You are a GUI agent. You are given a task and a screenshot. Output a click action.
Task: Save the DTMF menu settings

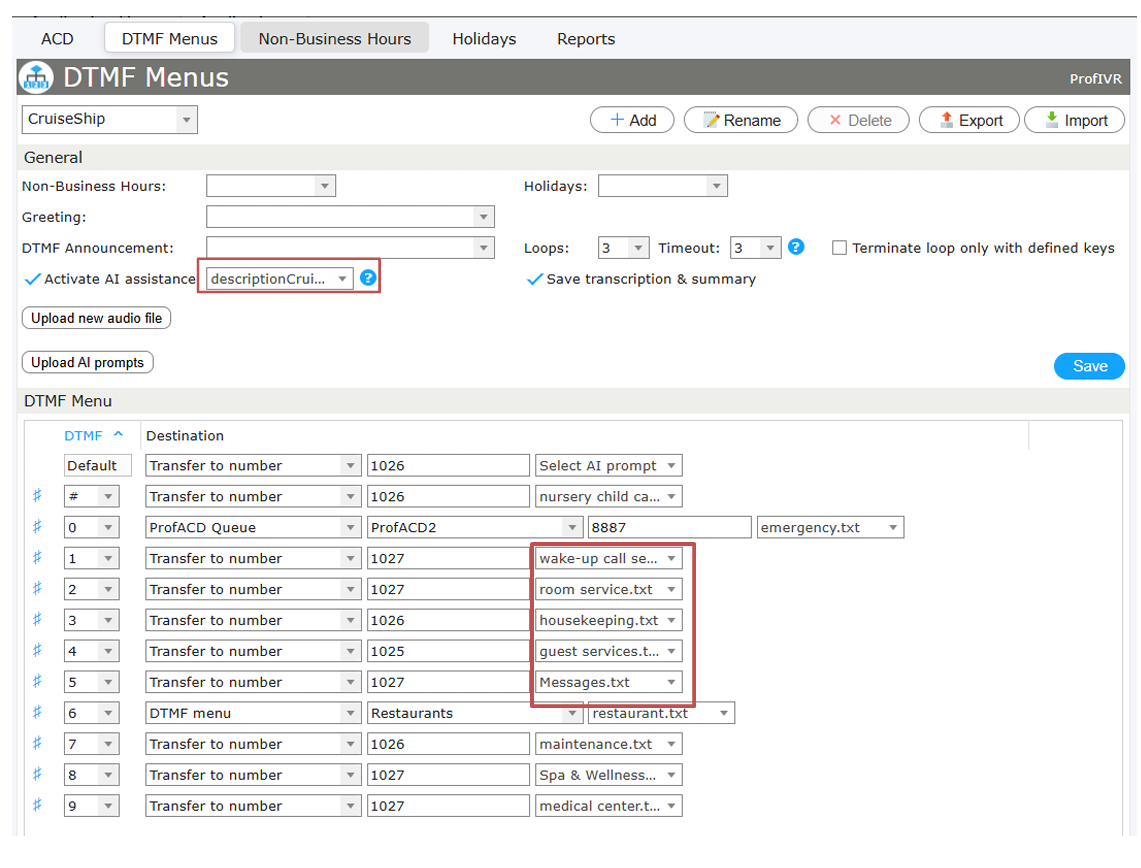pos(1089,366)
